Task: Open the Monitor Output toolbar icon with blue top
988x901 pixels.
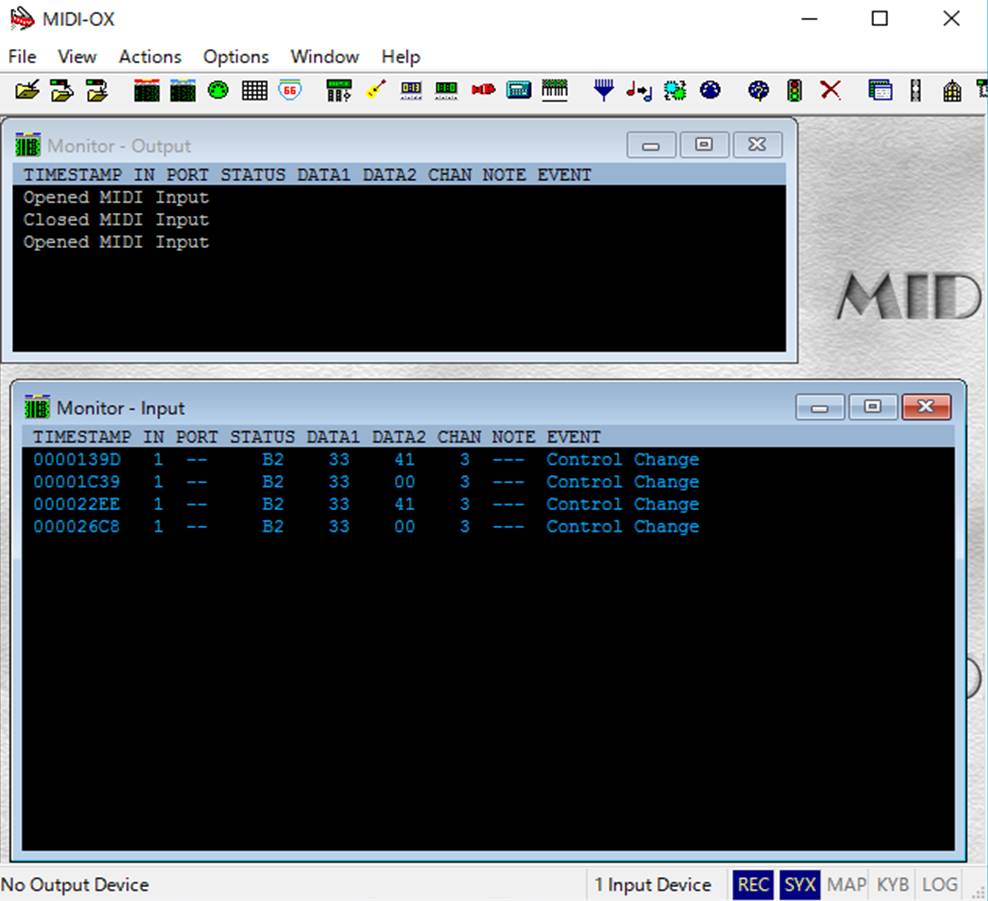Action: (183, 91)
